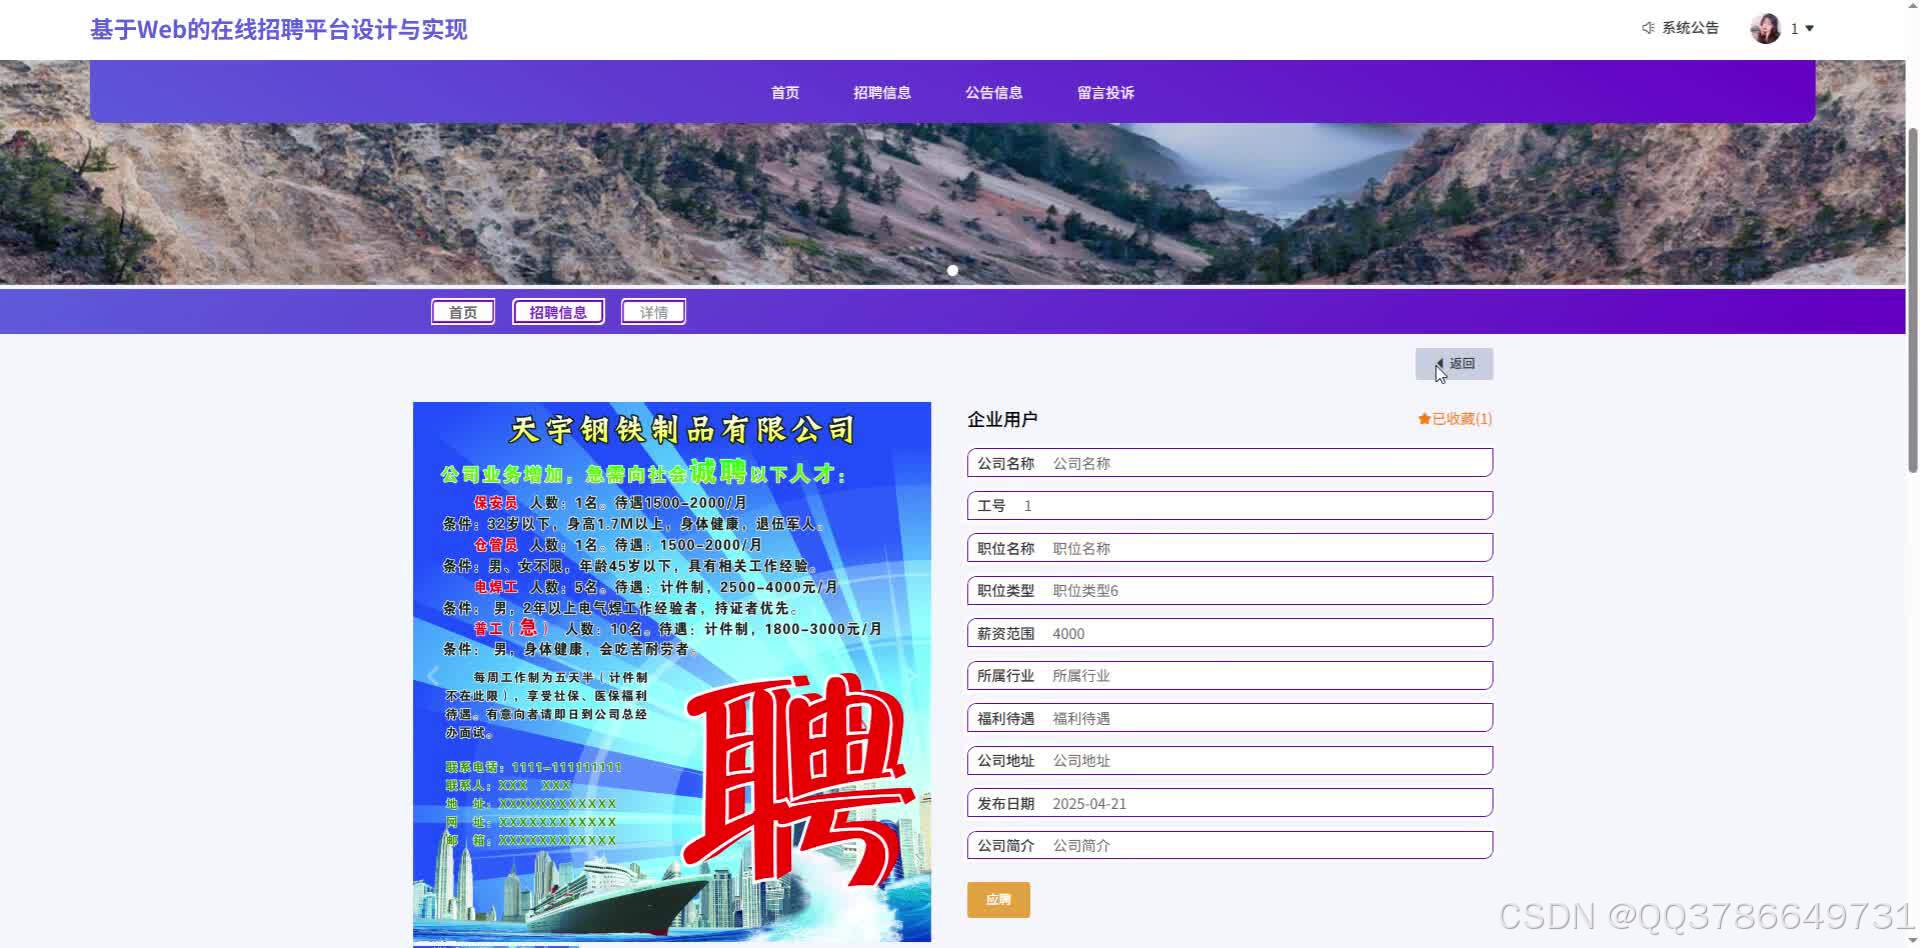Open the 首页 breadcrumb link
The height and width of the screenshot is (948, 1920).
(462, 311)
